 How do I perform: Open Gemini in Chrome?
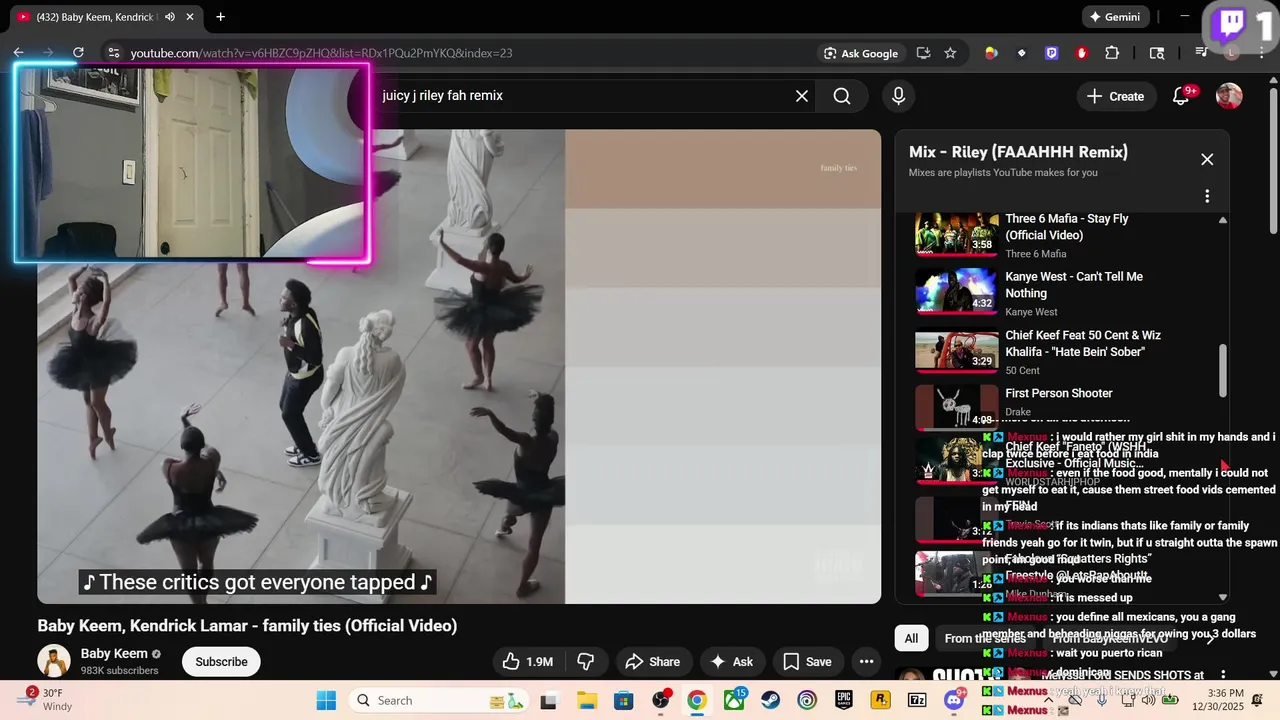(1114, 17)
